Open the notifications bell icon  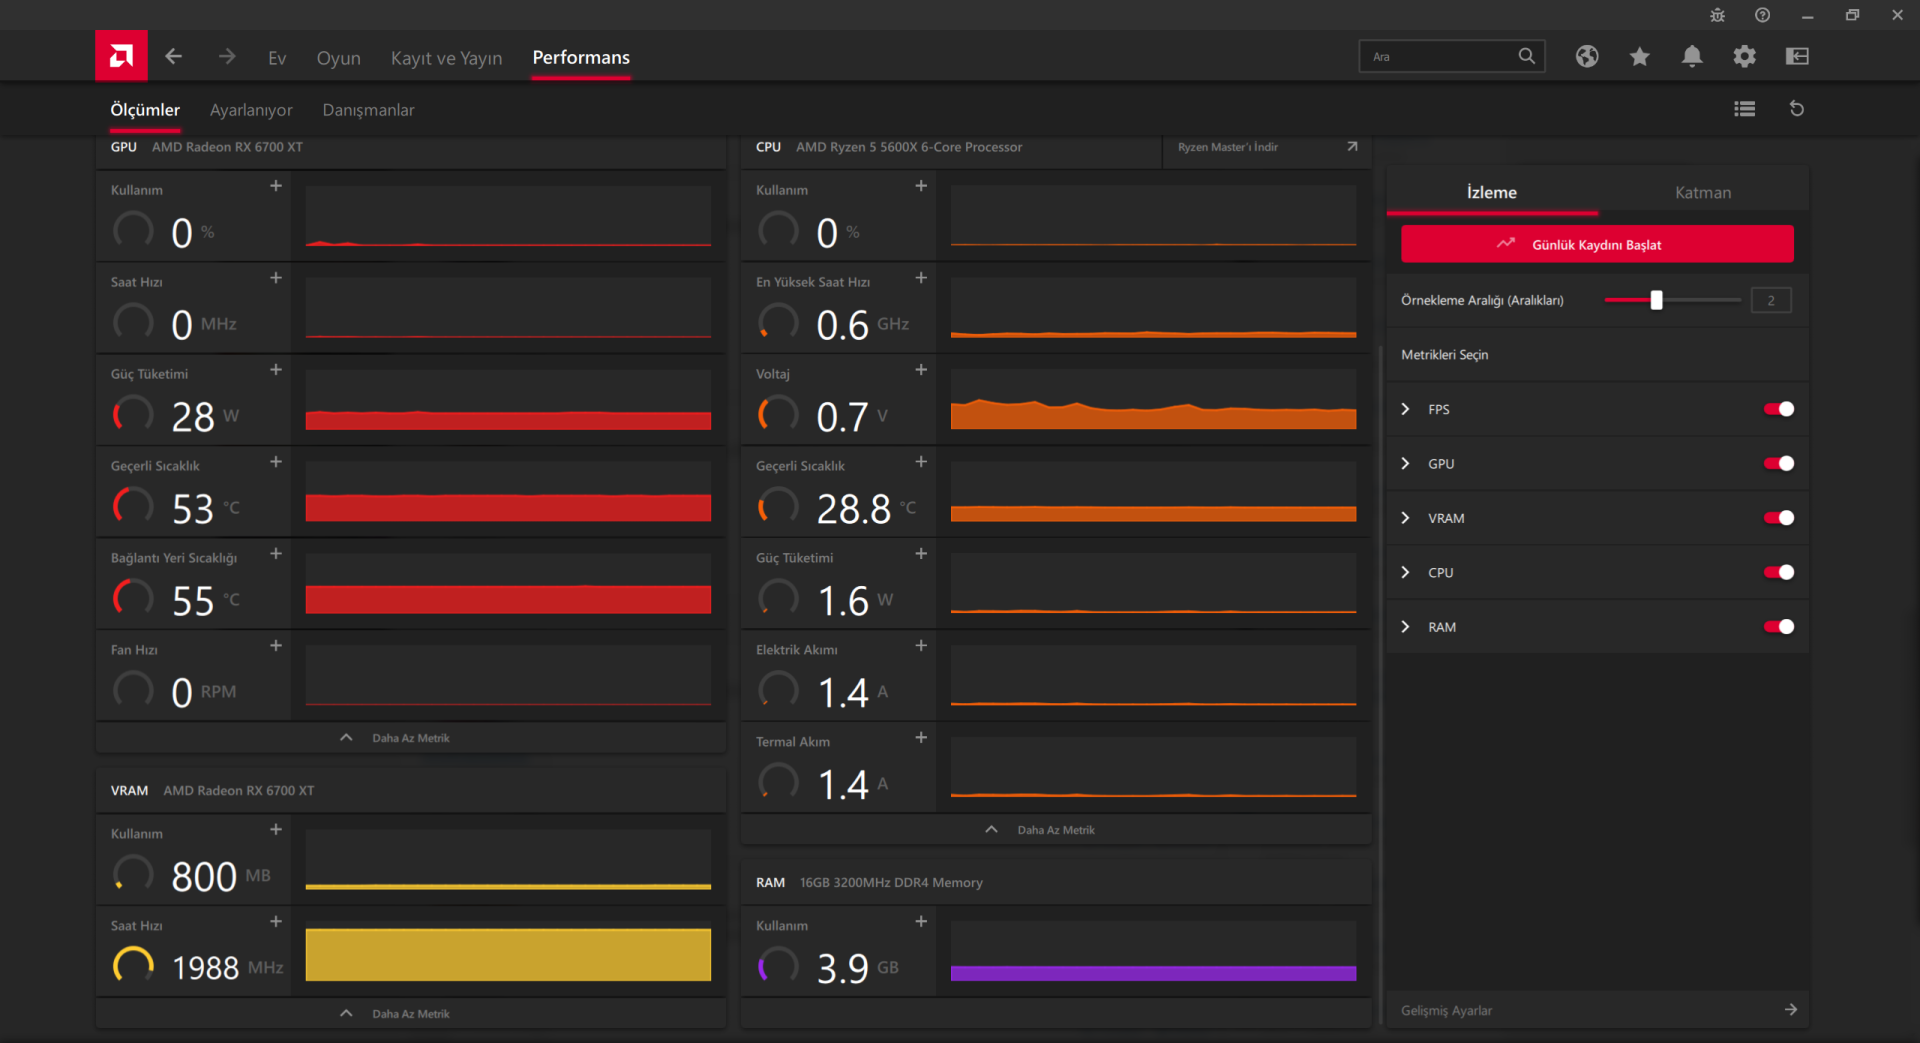[x=1692, y=57]
